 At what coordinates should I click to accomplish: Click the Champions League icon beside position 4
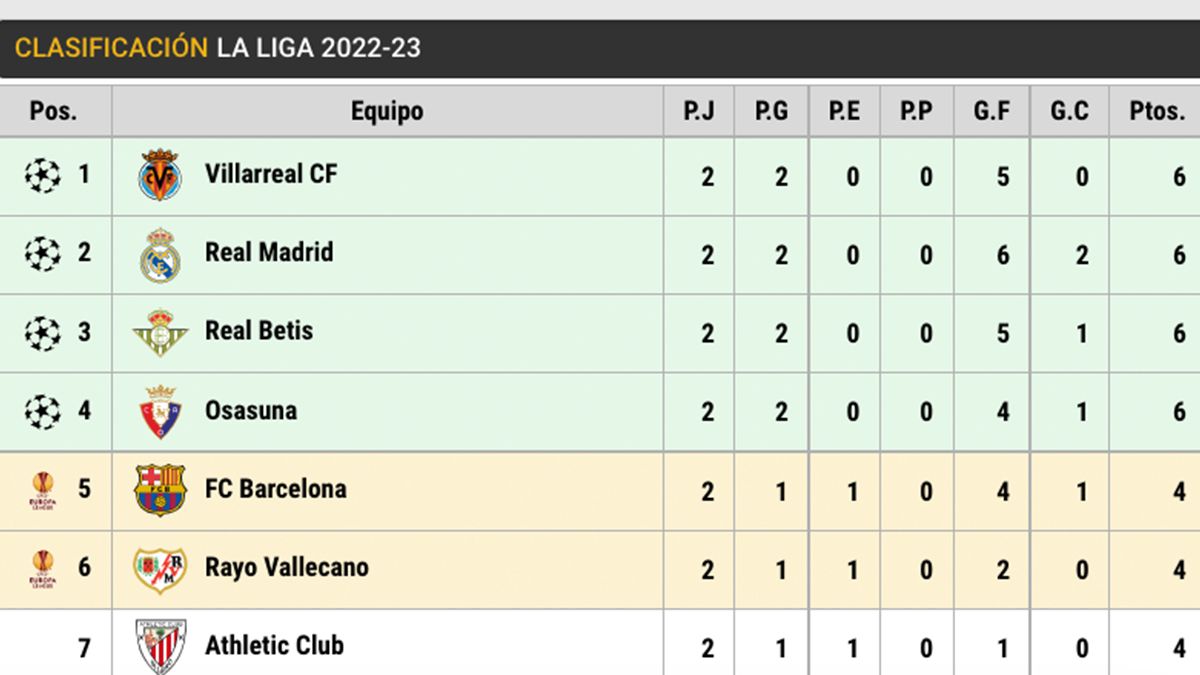[42, 411]
